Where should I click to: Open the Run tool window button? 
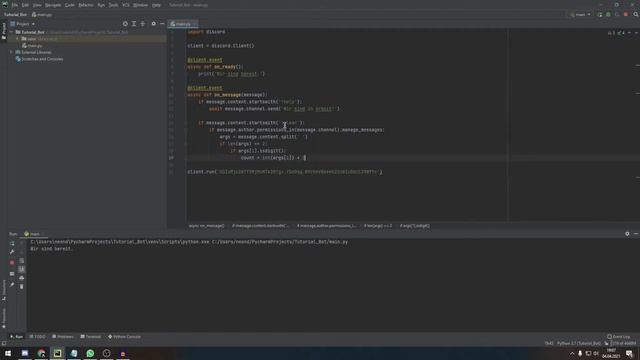pos(17,337)
